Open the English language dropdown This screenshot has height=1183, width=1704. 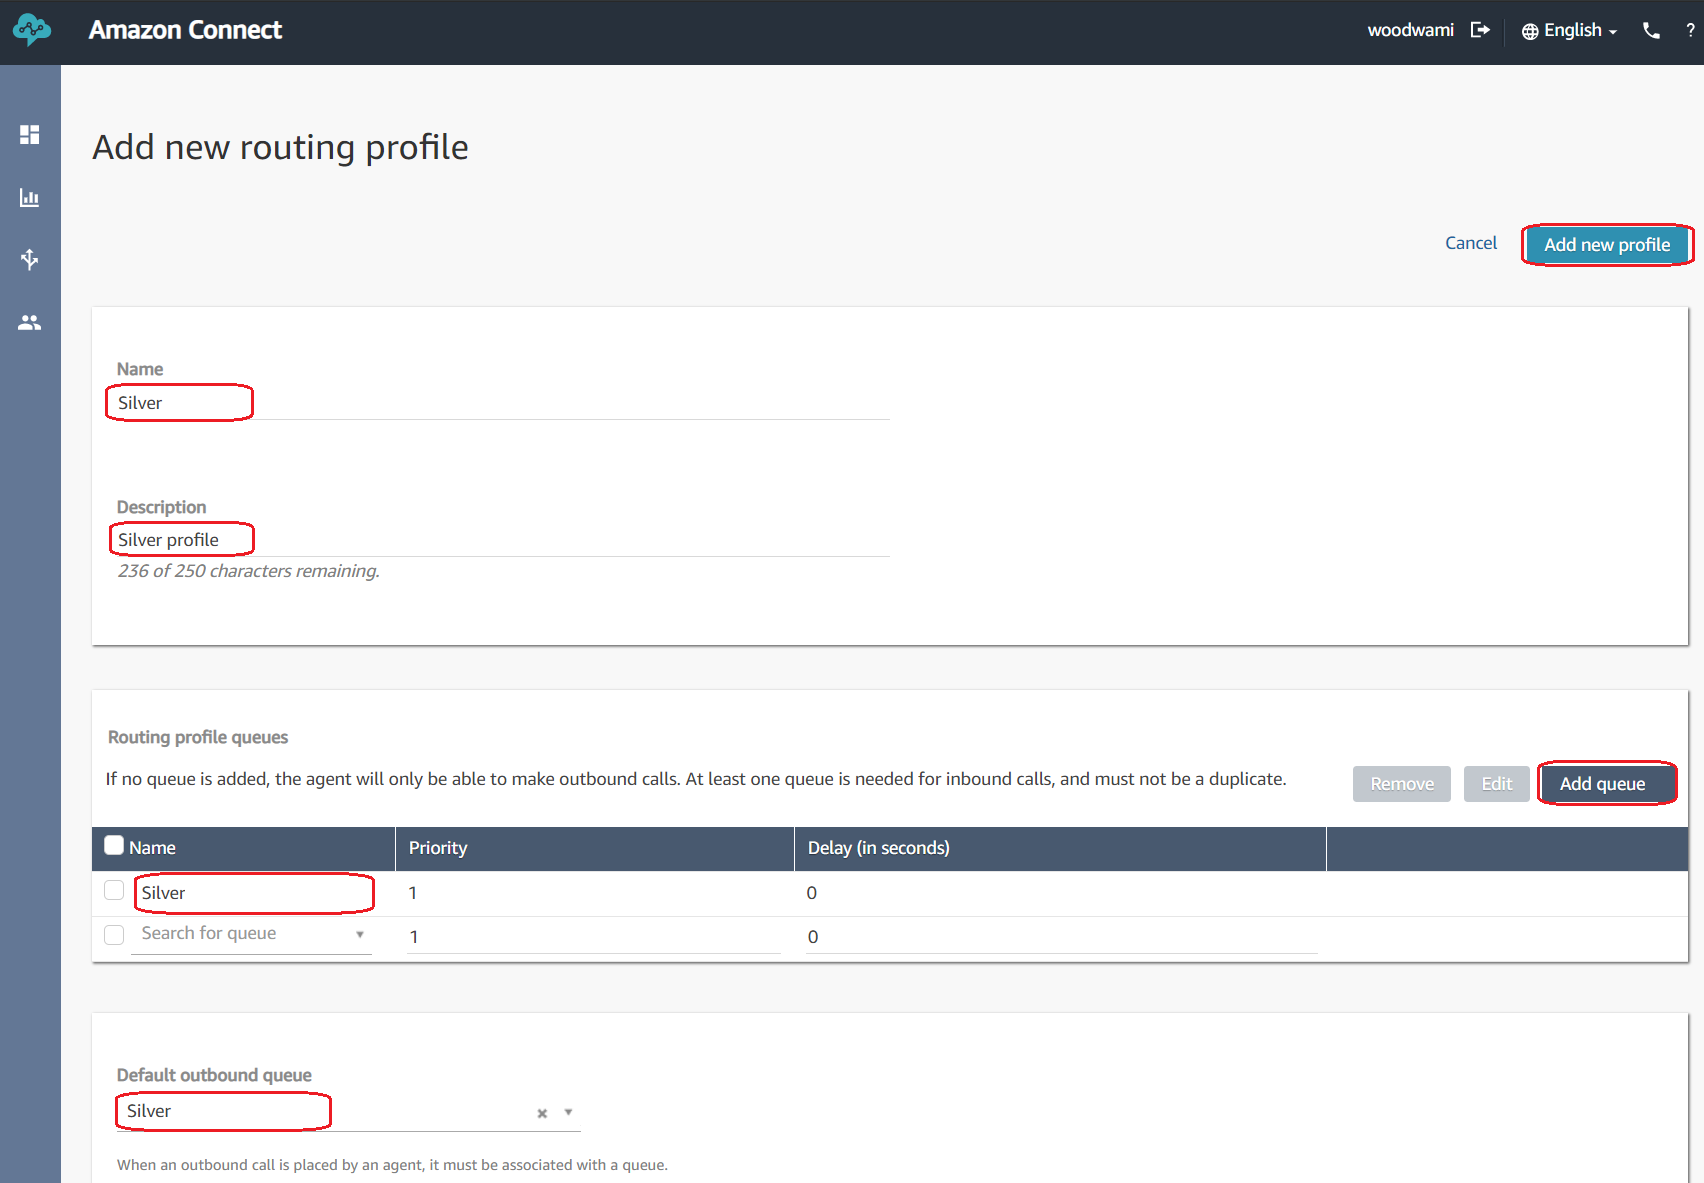[x=1569, y=31]
